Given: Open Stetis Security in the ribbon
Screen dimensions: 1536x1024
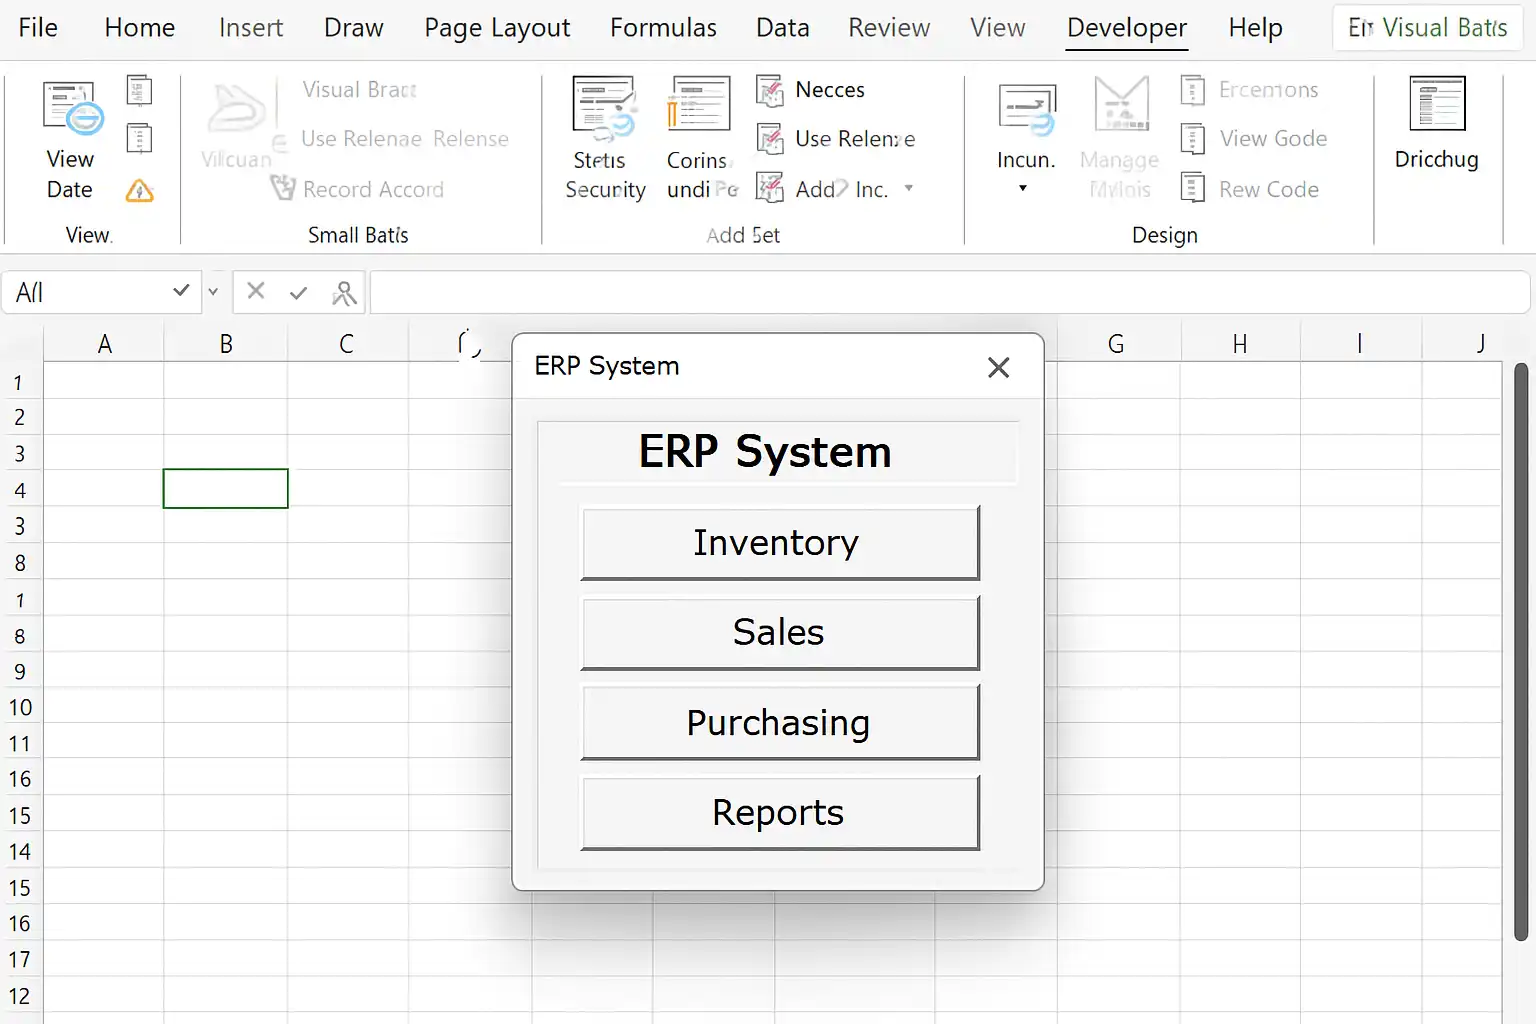Looking at the screenshot, I should (604, 109).
